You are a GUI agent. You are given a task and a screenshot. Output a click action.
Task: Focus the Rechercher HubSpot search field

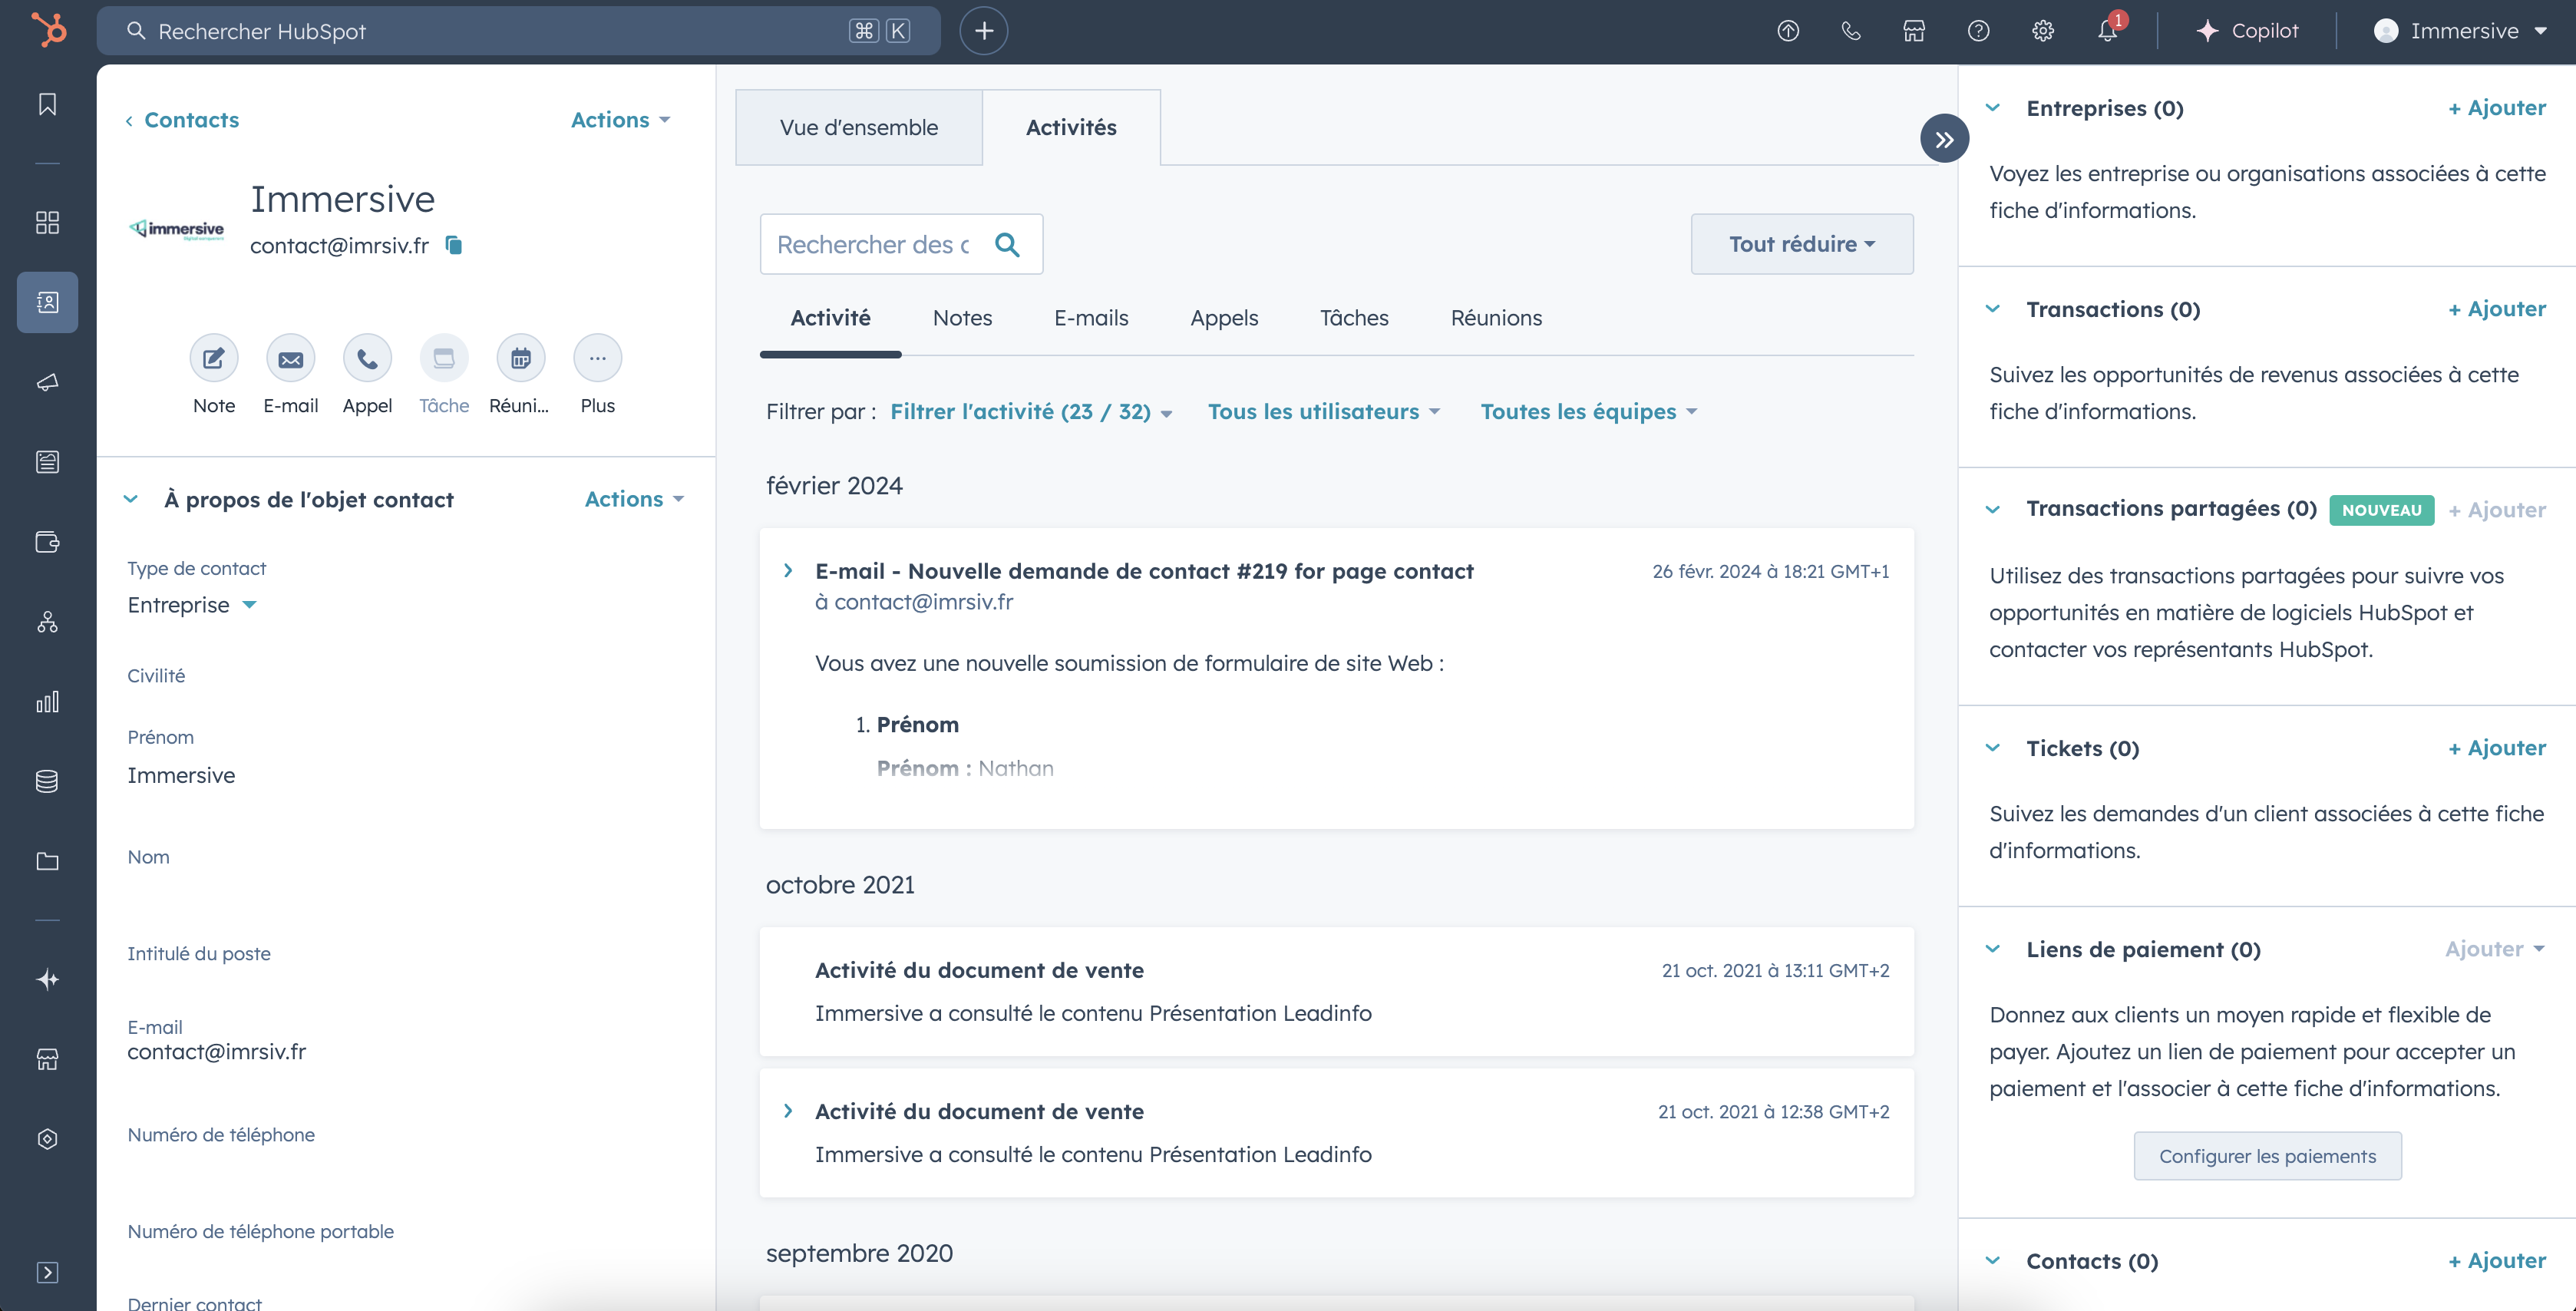pos(518,31)
